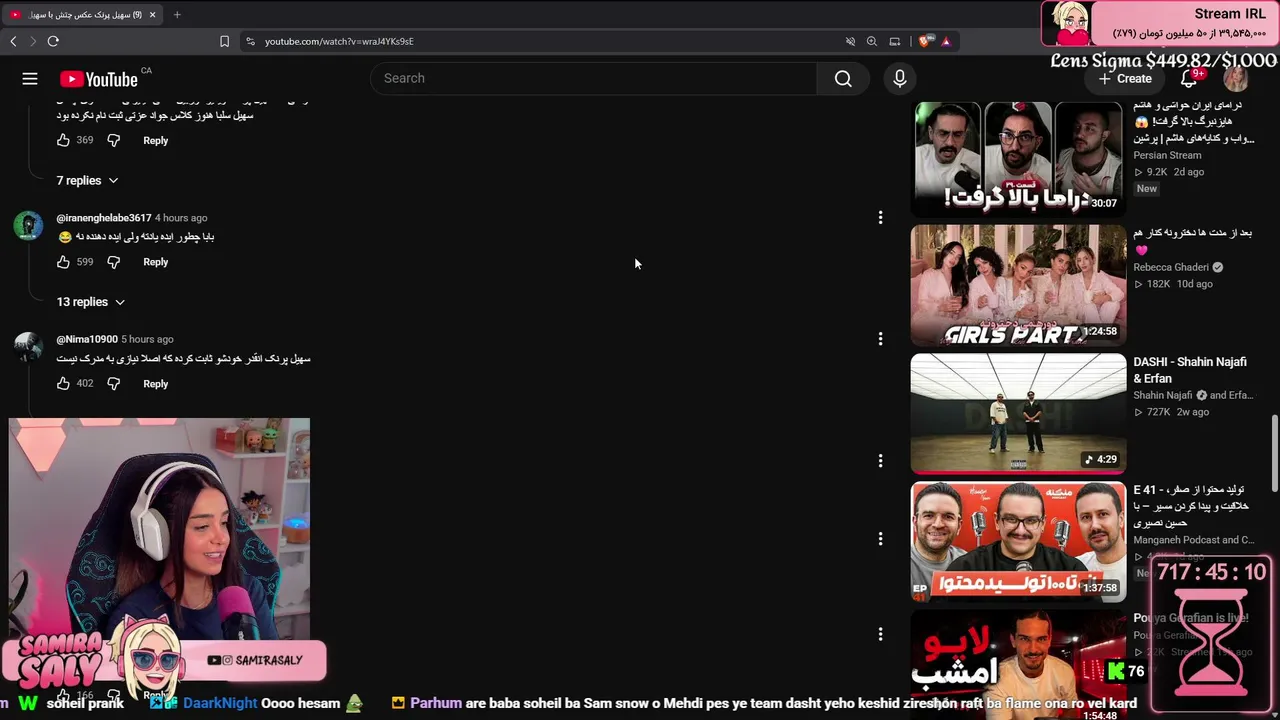Like the @Nima10900 comment
The image size is (1280, 720).
point(63,384)
